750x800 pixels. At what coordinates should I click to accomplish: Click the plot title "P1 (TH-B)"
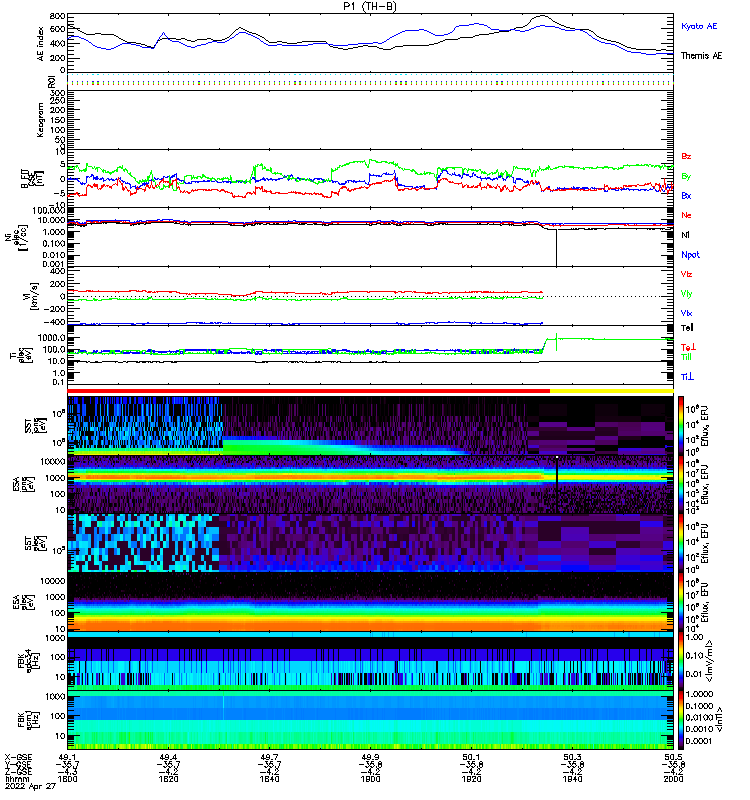pos(369,6)
